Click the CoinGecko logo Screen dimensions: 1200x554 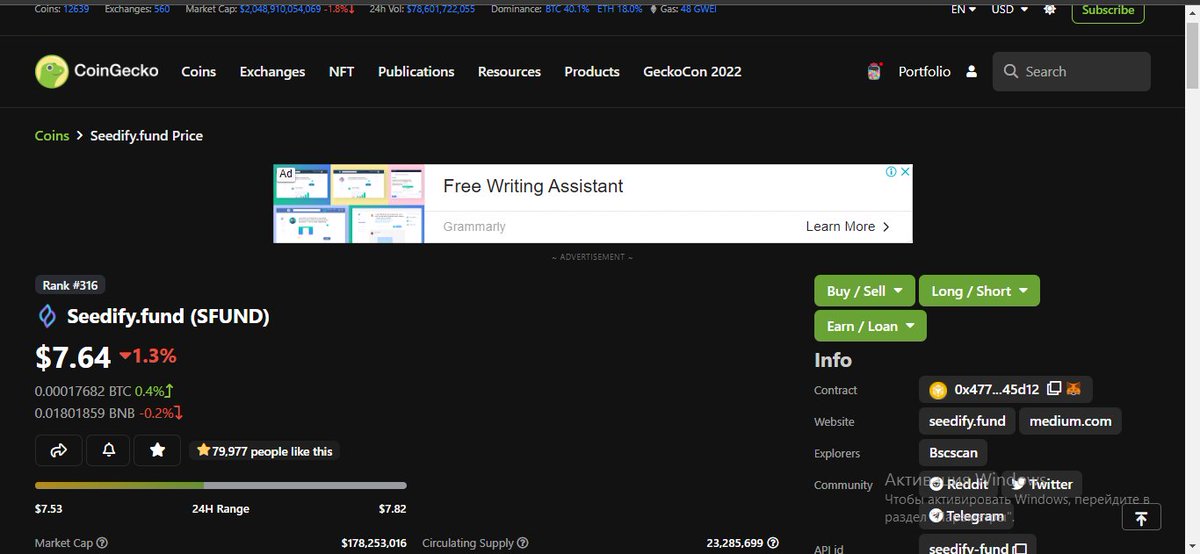click(x=96, y=71)
